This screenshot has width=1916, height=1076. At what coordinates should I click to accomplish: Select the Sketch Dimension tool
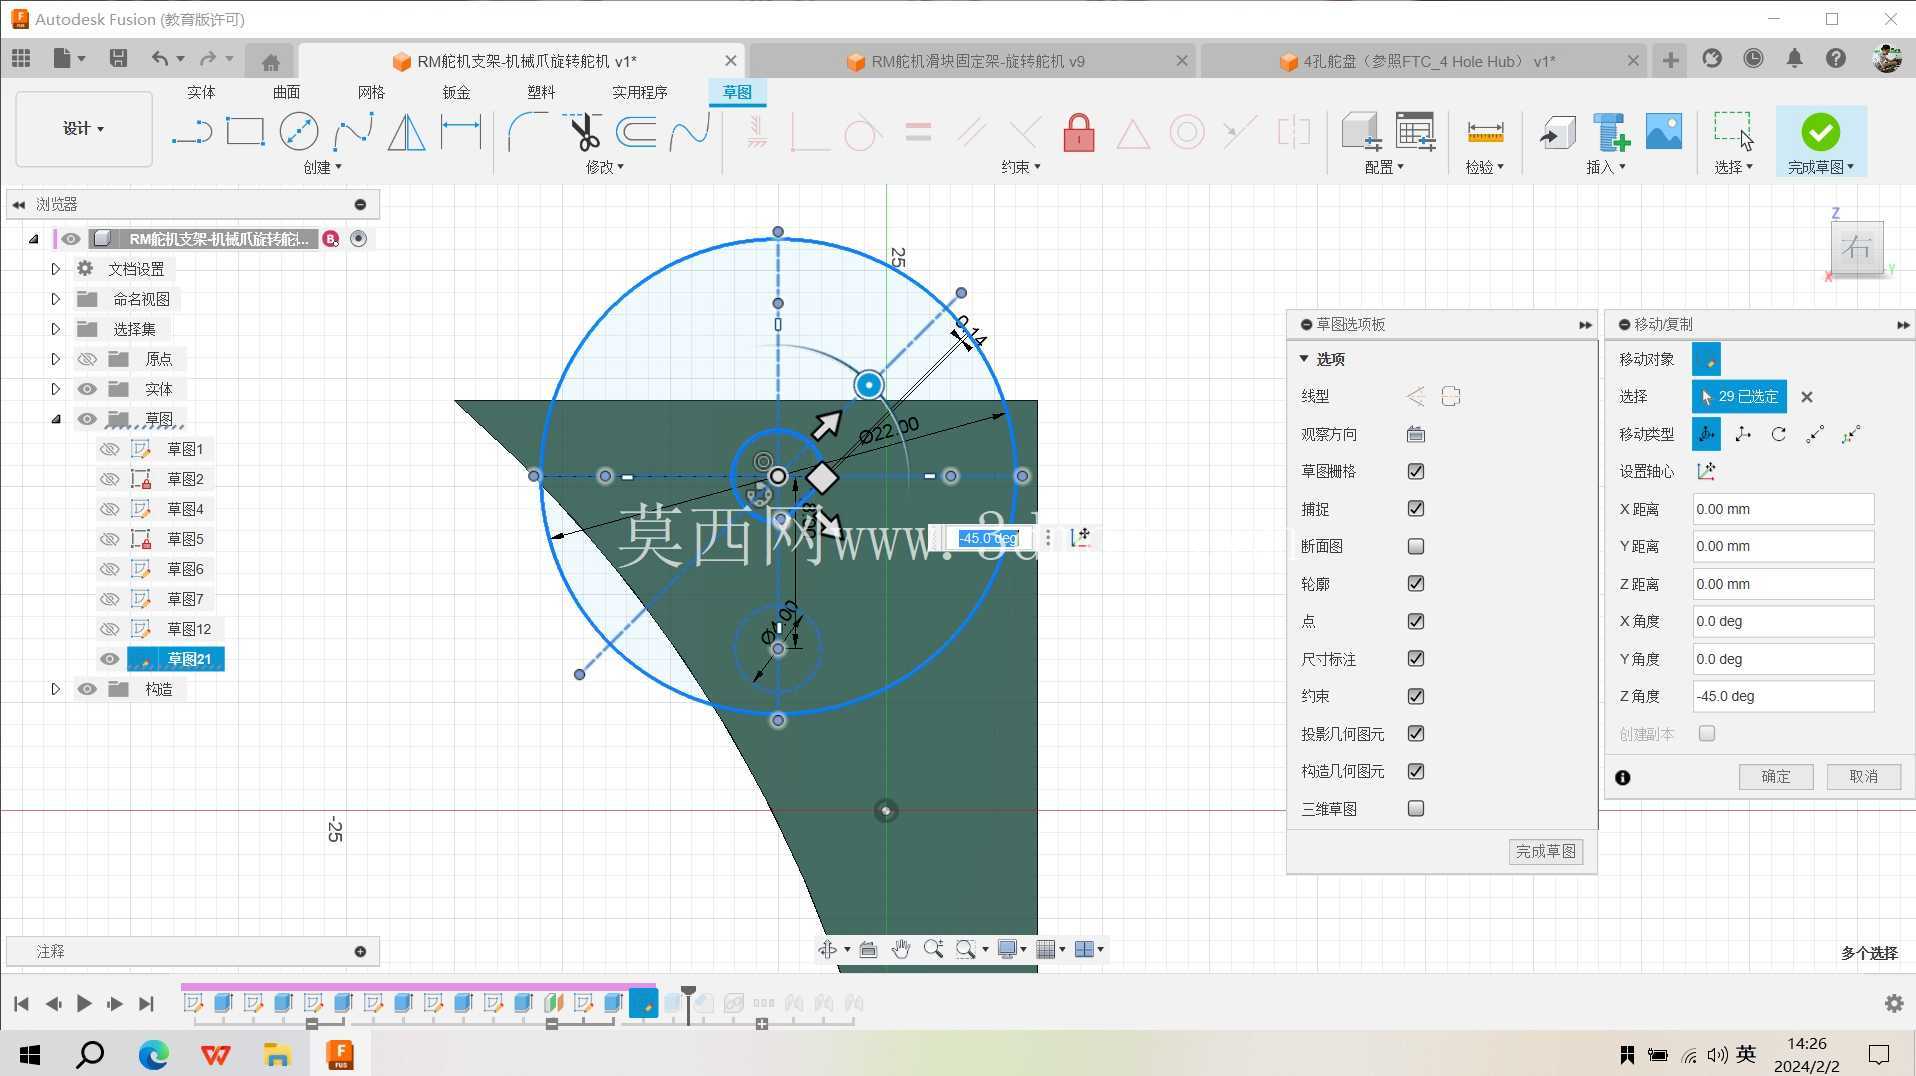pos(461,132)
